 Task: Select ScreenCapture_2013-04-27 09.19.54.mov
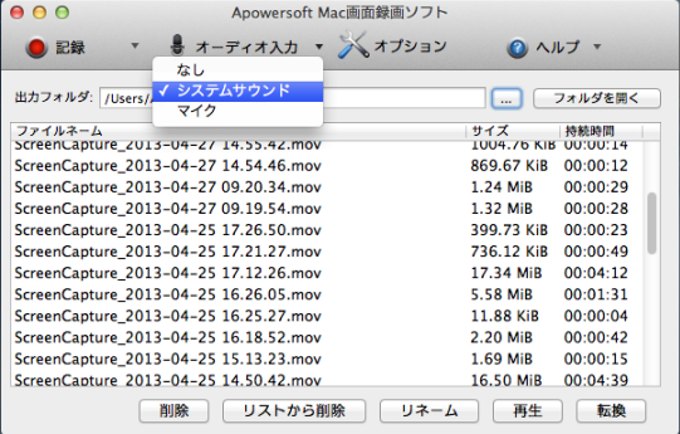tap(168, 209)
